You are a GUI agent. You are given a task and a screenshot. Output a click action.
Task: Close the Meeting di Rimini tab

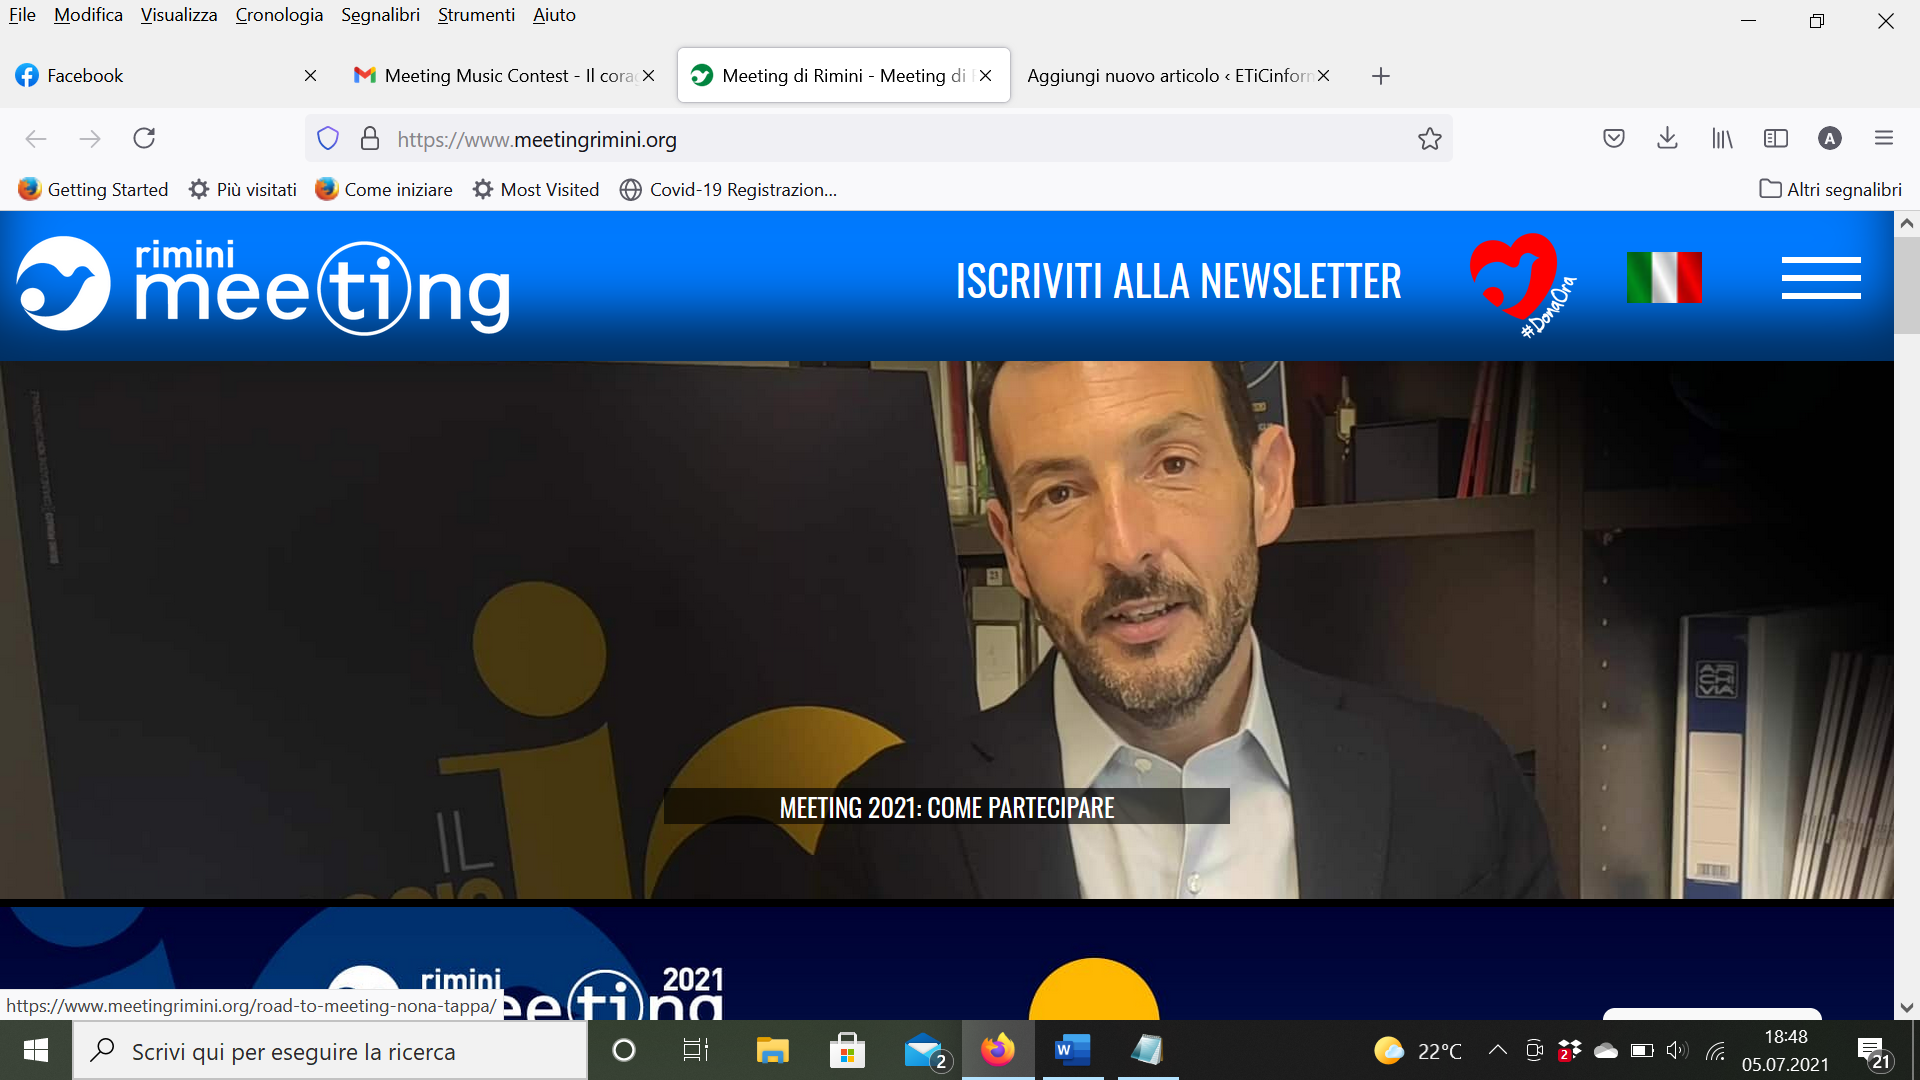[x=985, y=76]
